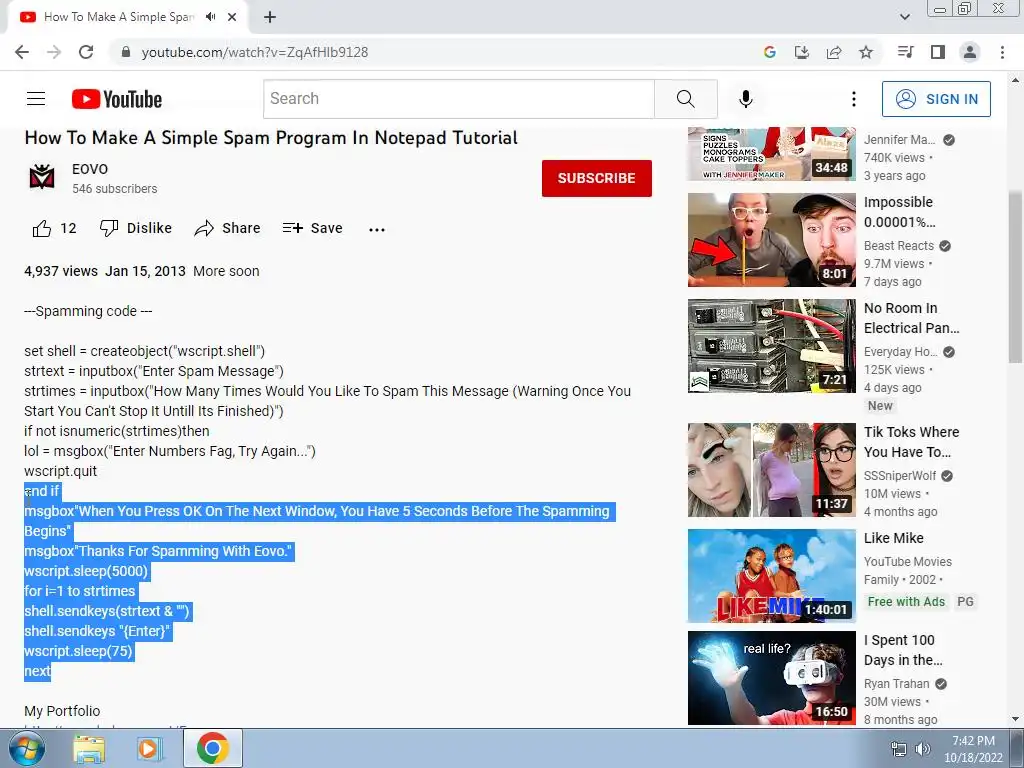Share the video
Image resolution: width=1024 pixels, height=768 pixels.
click(227, 229)
